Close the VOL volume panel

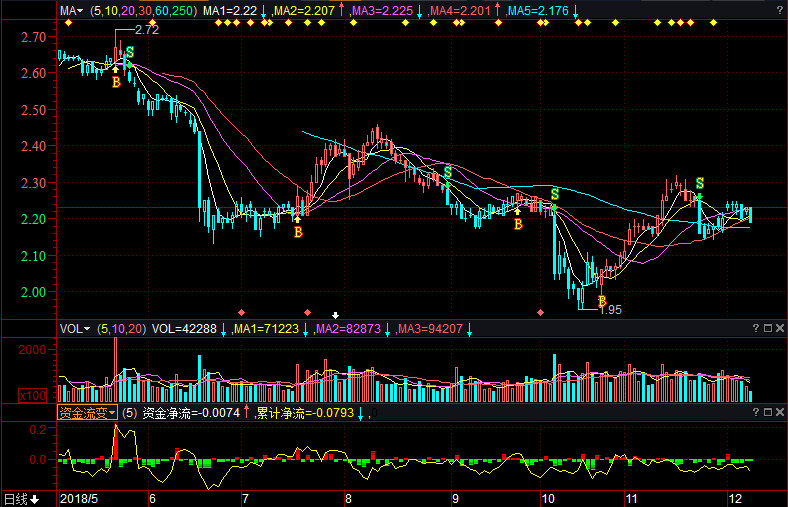tap(778, 328)
